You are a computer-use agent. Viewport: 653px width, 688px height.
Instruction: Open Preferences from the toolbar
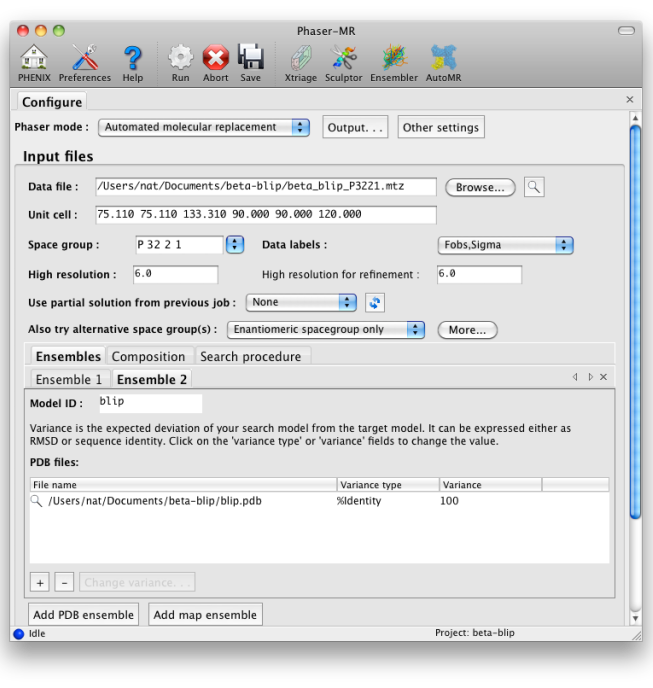click(85, 62)
